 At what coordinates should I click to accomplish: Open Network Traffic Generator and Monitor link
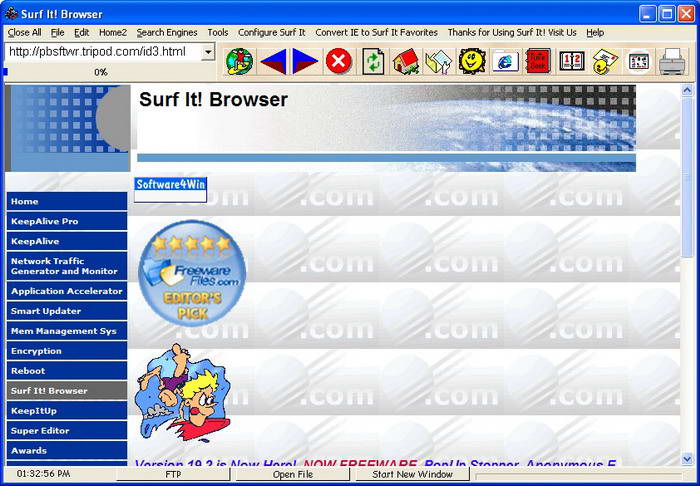coord(67,266)
